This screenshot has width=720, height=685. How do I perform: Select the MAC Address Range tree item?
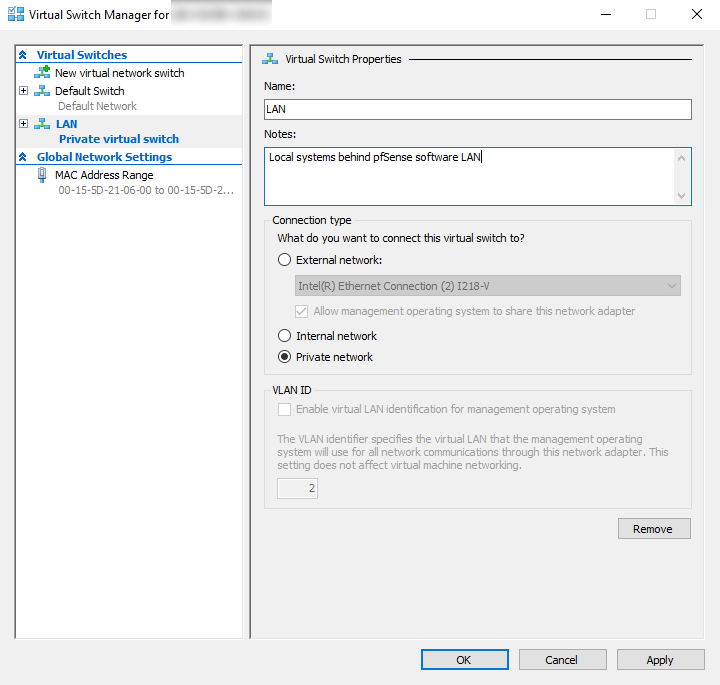pos(104,175)
